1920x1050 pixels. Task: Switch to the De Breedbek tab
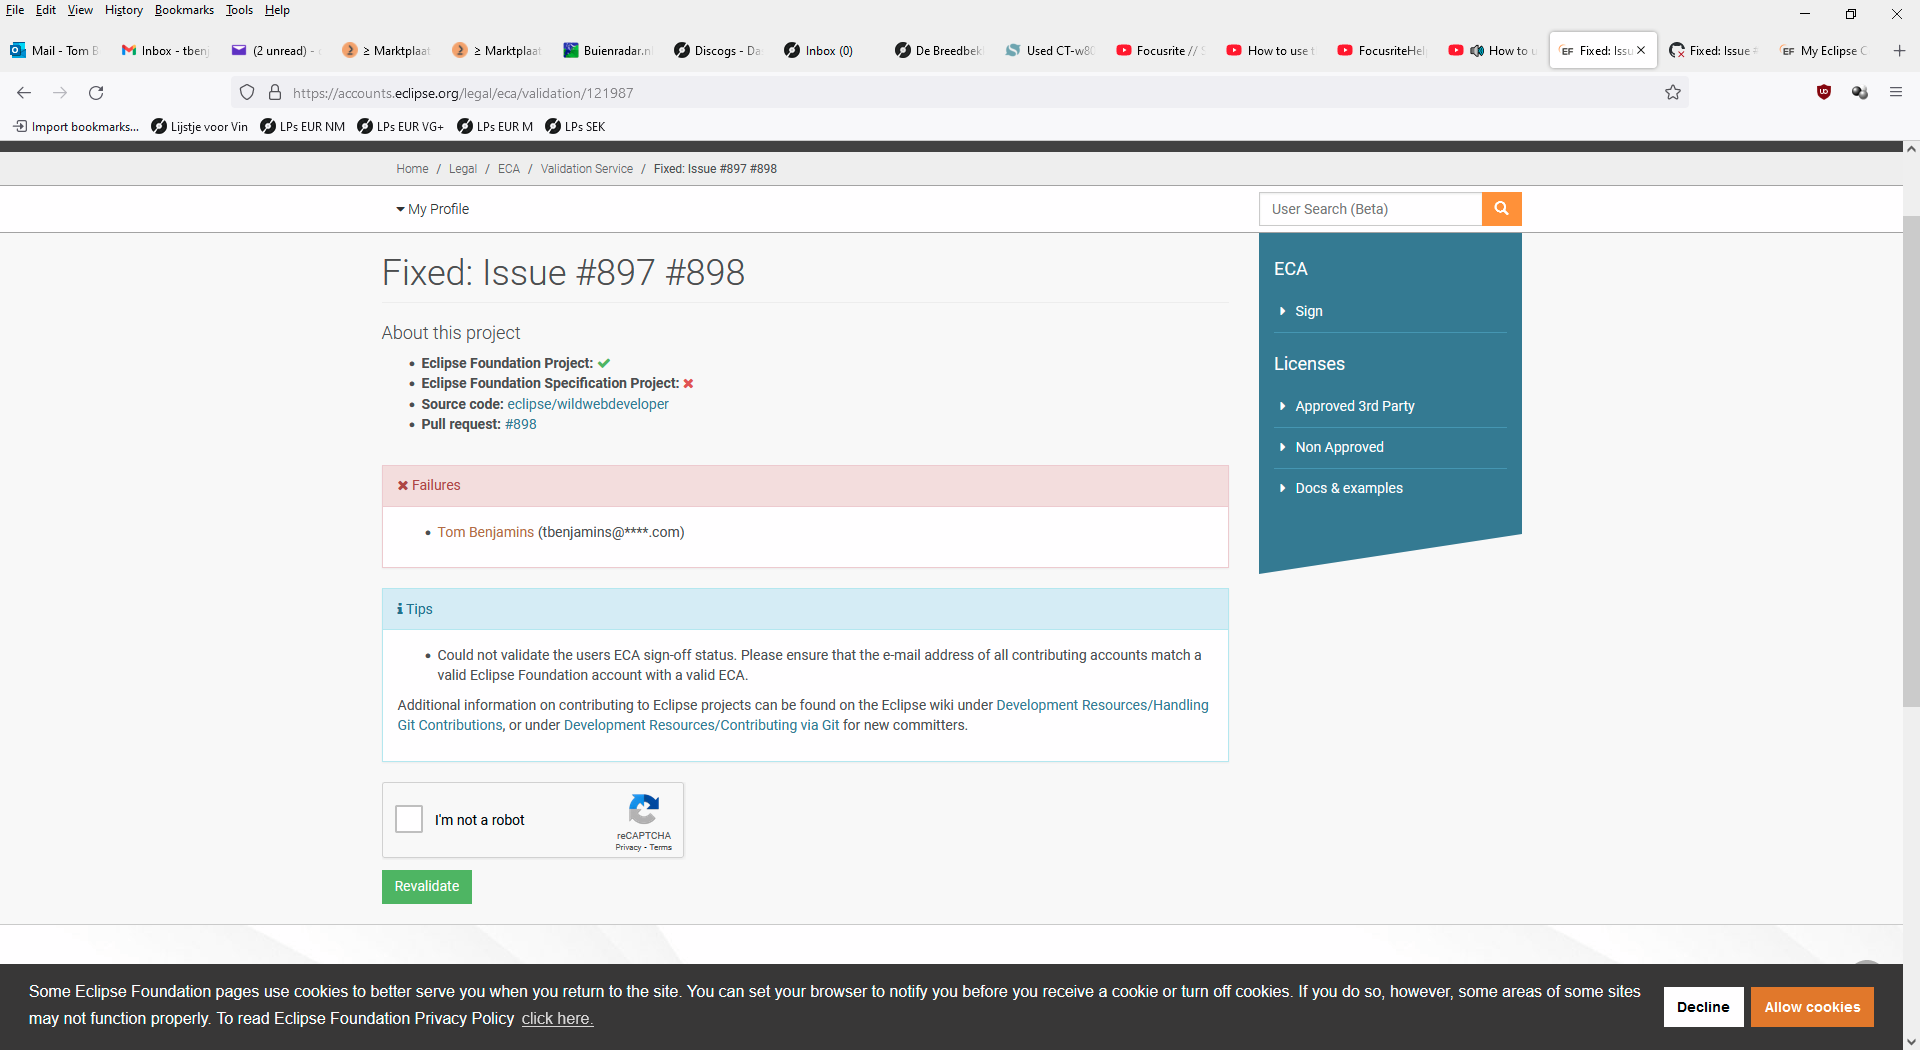coord(939,50)
